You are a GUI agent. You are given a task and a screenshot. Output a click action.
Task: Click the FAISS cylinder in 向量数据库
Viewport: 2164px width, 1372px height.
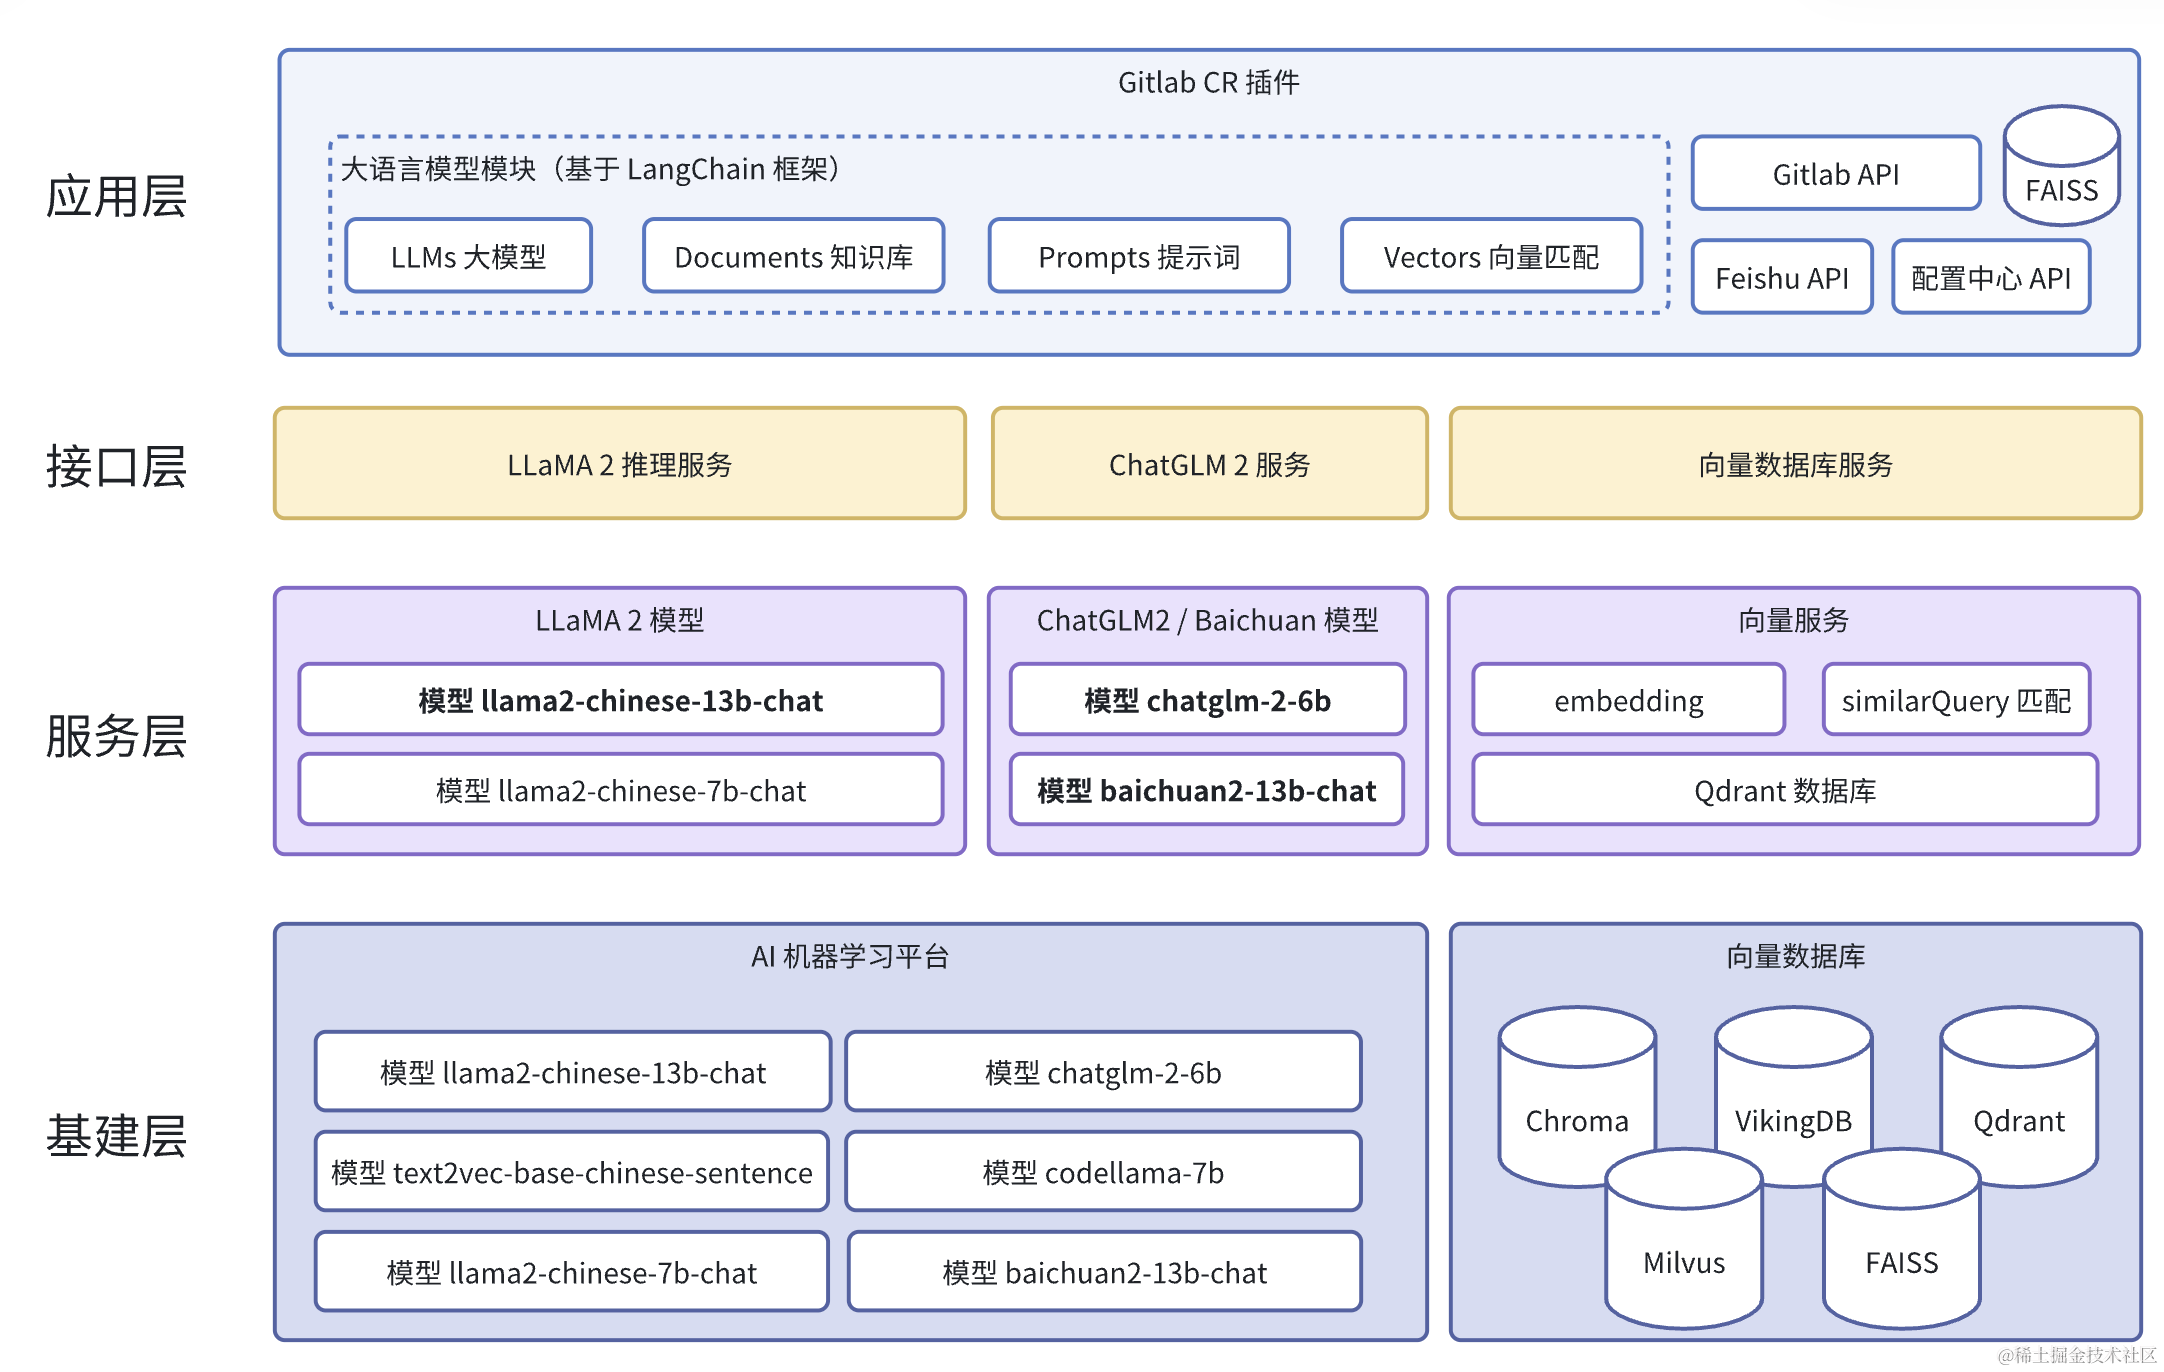(1901, 1239)
